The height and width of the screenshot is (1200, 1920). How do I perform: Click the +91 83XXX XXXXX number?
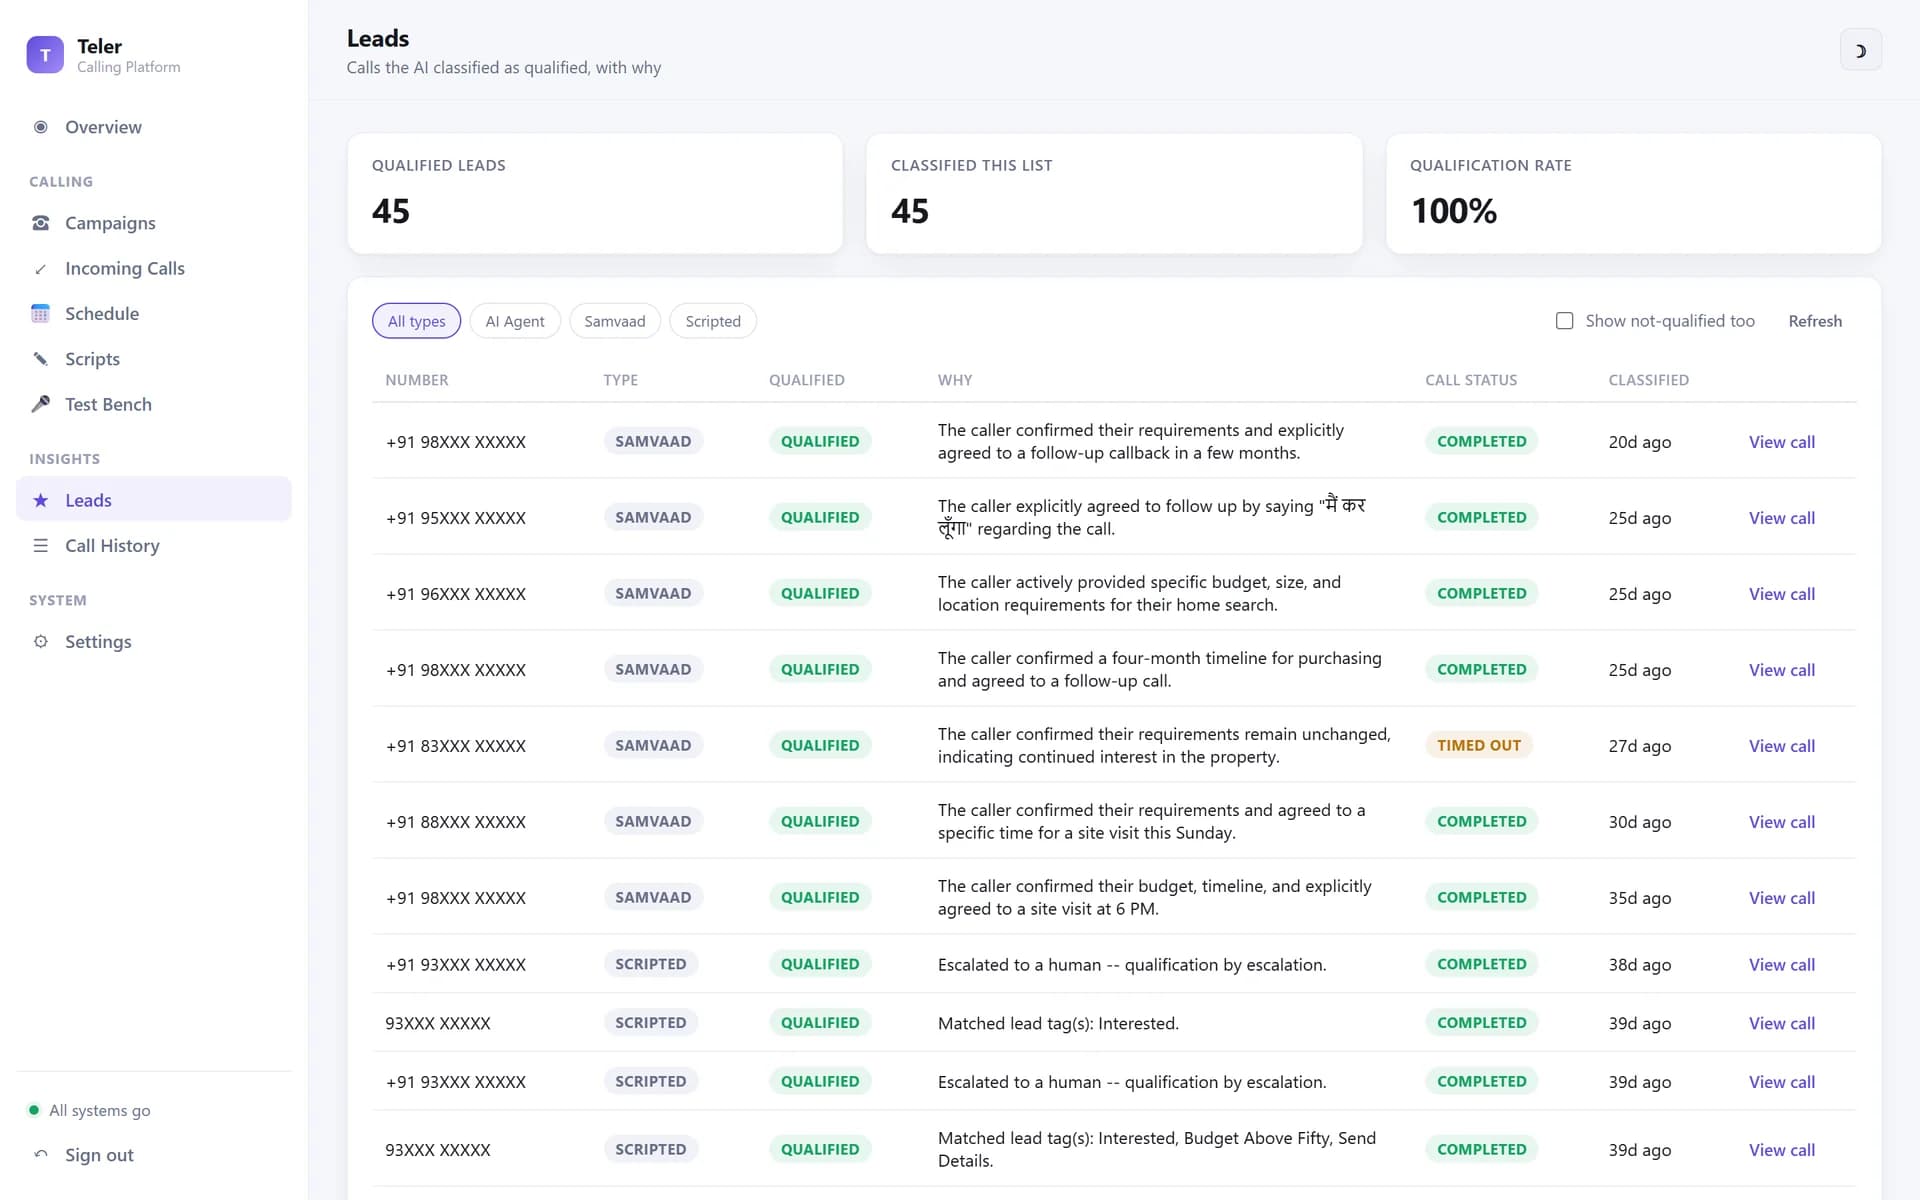[456, 746]
